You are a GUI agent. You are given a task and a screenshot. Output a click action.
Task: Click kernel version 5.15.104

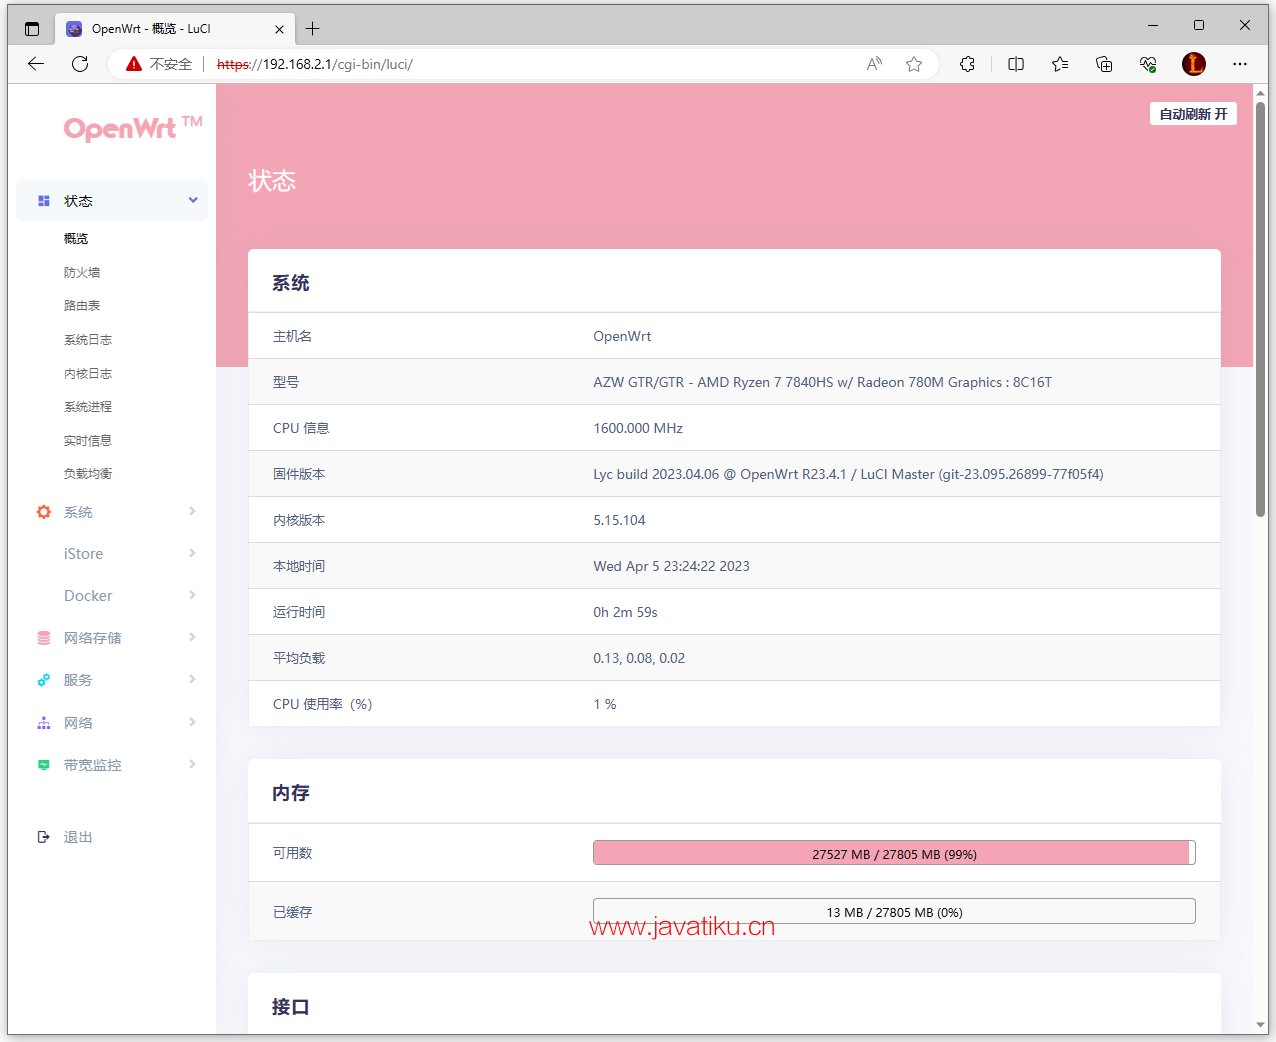point(619,520)
